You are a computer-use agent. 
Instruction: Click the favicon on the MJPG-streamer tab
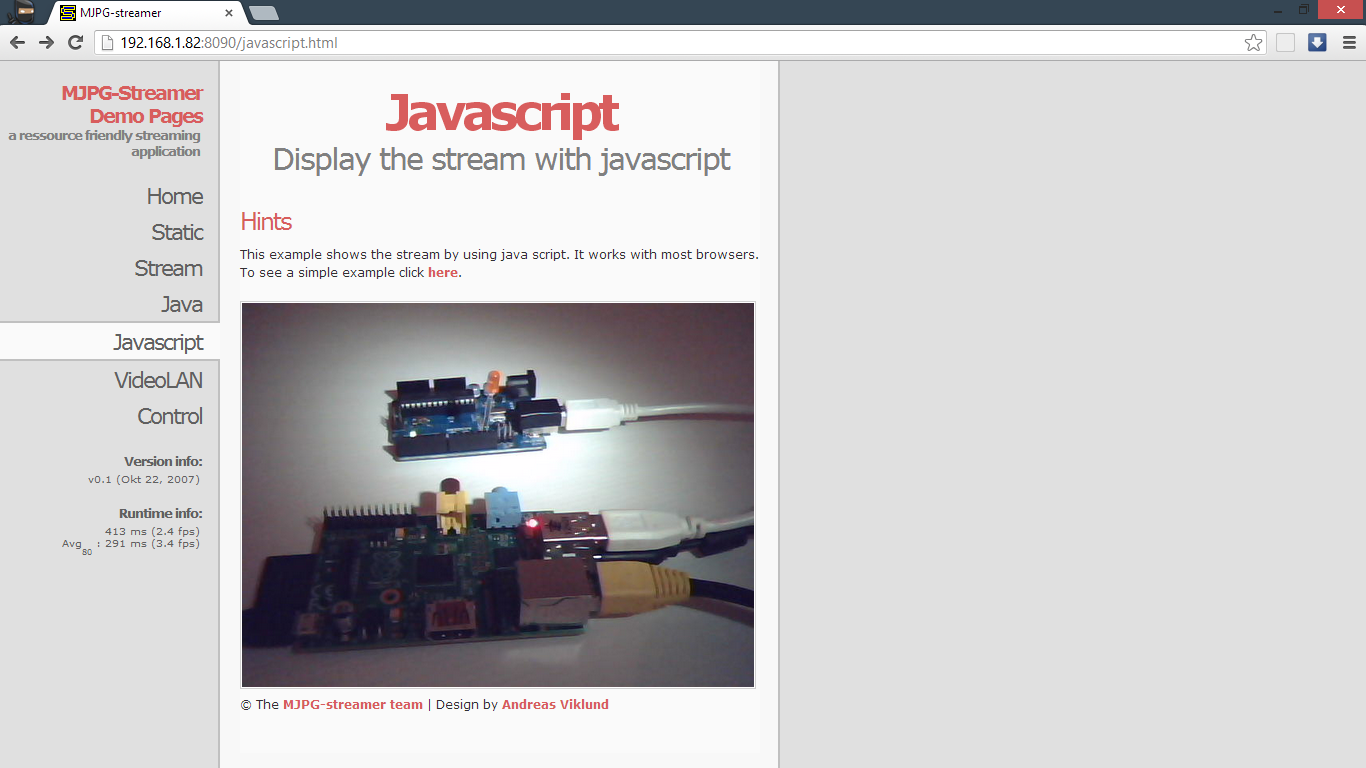tap(66, 14)
